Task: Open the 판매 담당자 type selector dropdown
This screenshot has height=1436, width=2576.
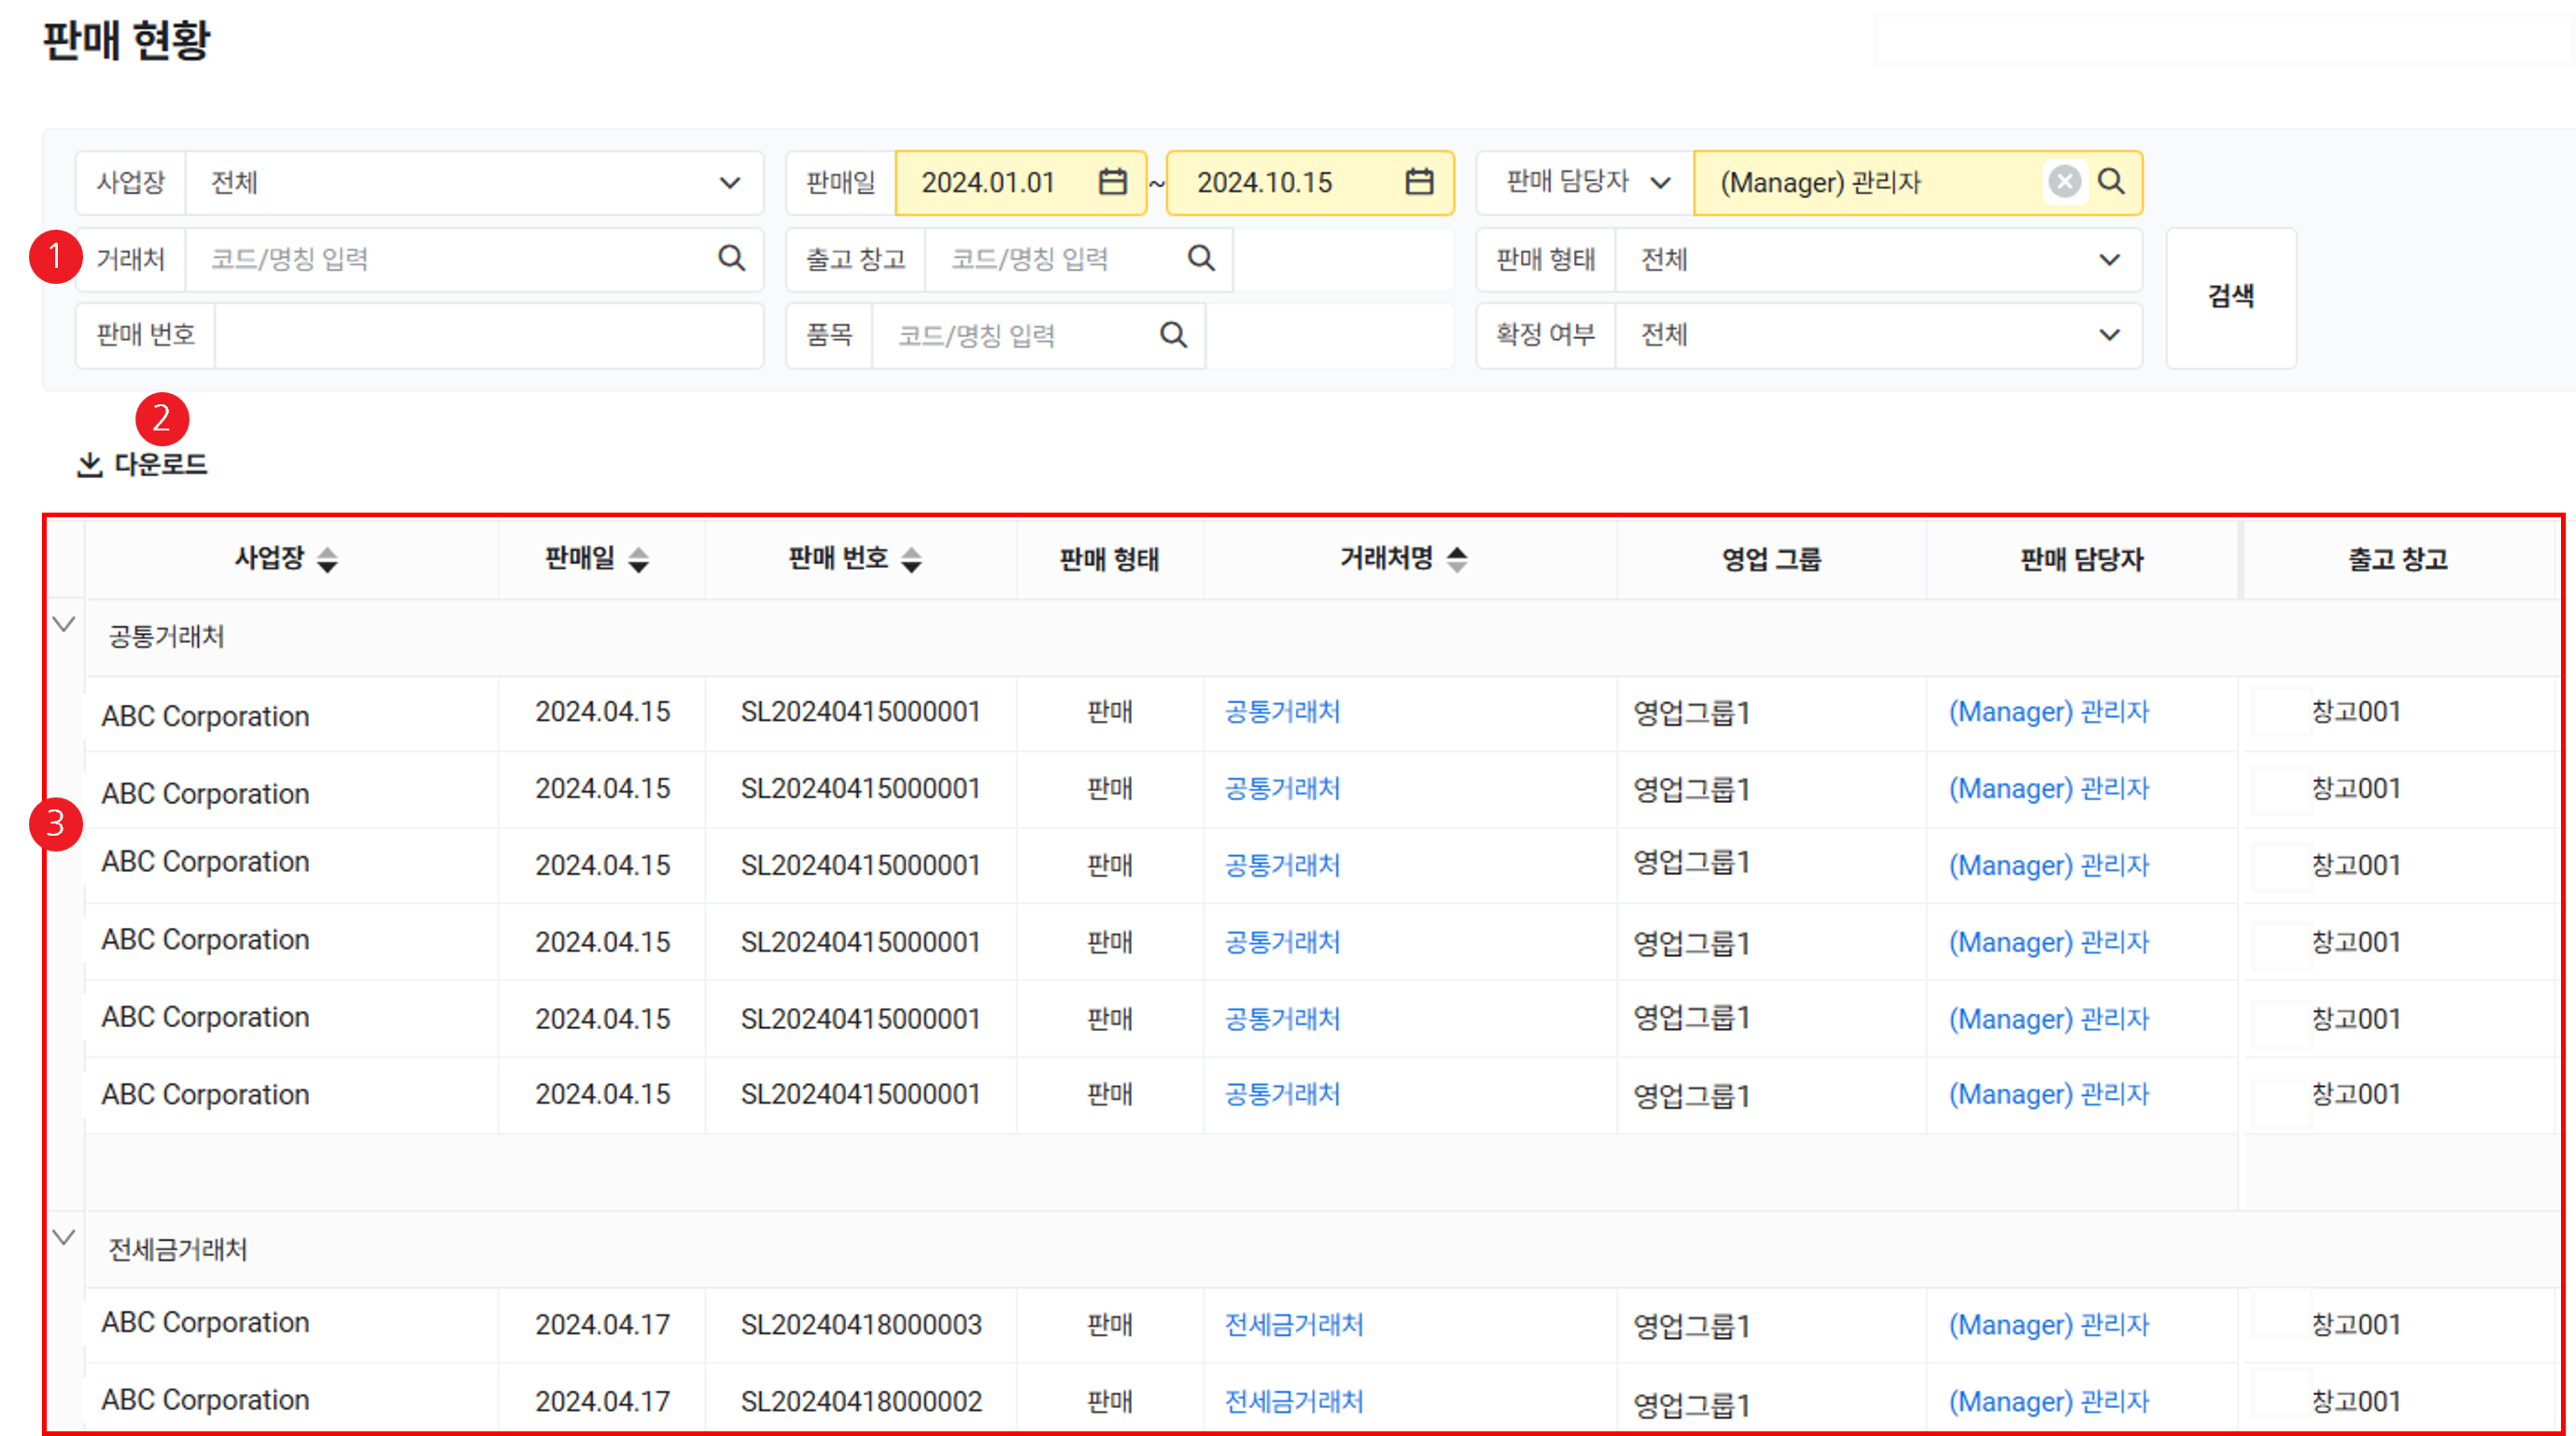Action: click(1660, 183)
